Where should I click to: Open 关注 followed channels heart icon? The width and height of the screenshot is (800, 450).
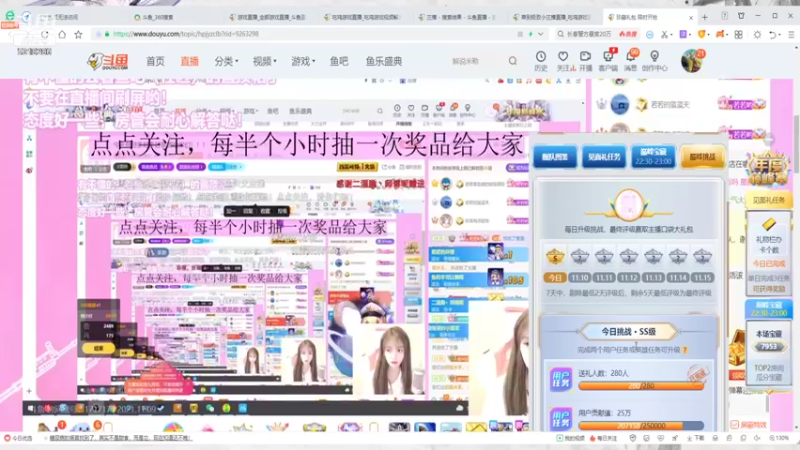[563, 61]
